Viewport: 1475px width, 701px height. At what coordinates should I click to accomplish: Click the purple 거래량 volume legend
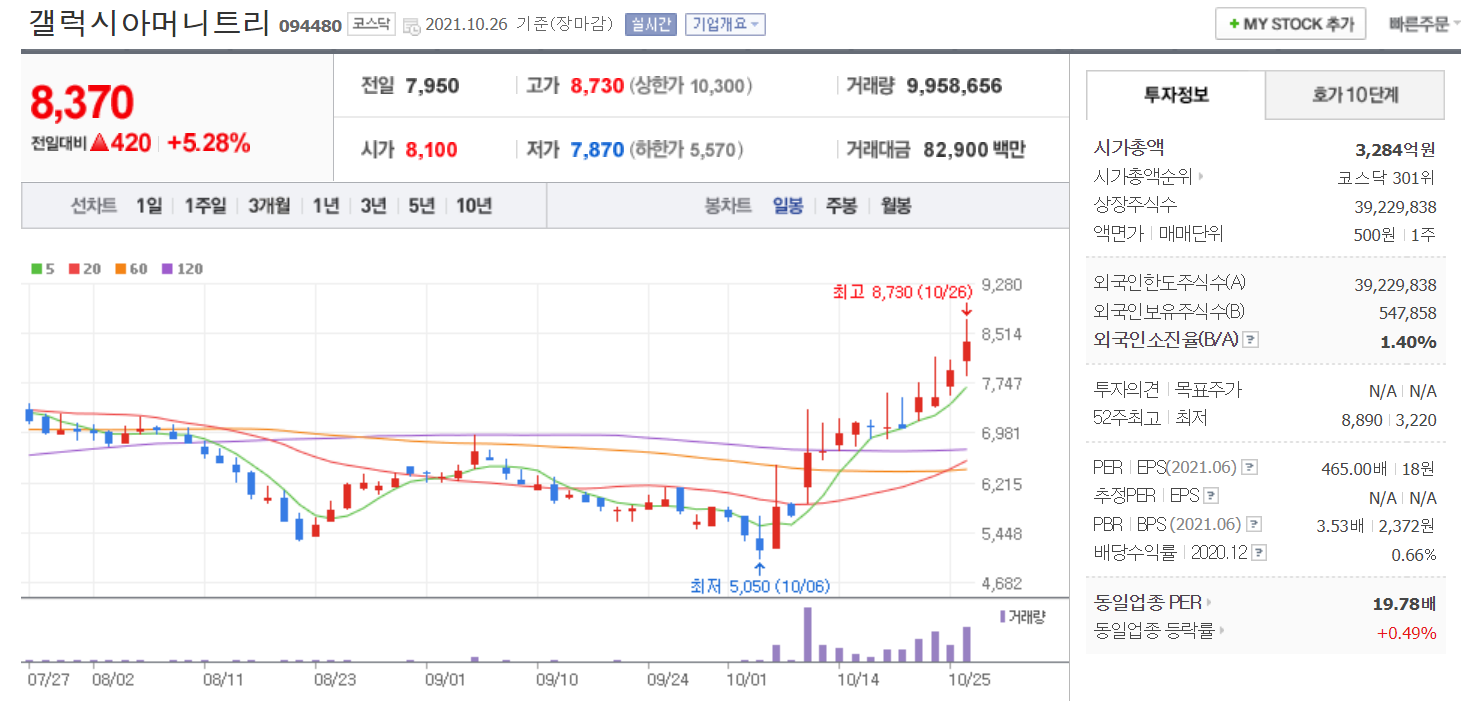pyautogui.click(x=1021, y=616)
